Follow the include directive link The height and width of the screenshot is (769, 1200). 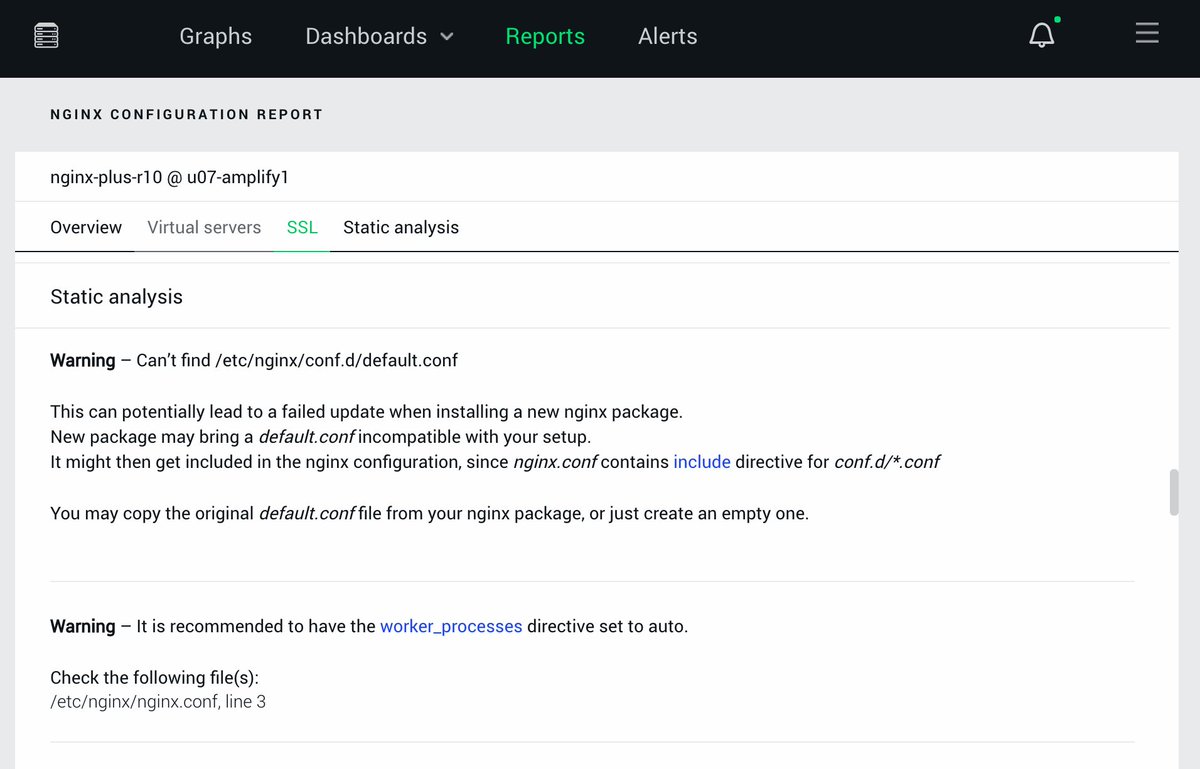coord(702,462)
